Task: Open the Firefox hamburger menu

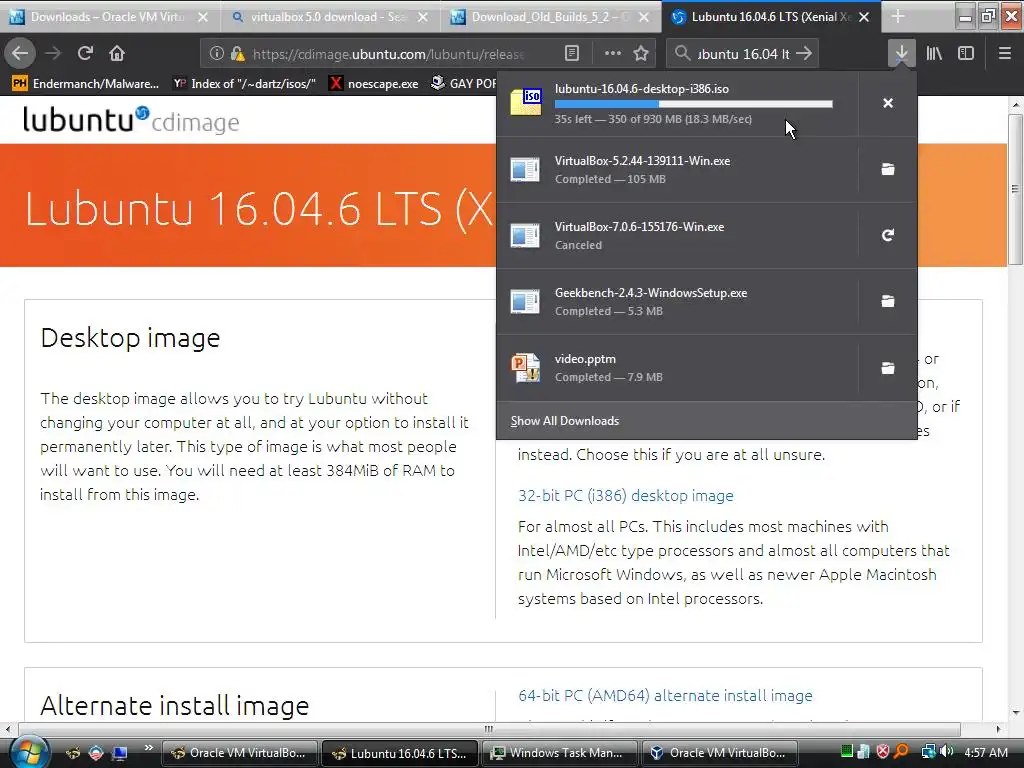Action: pos(1005,54)
